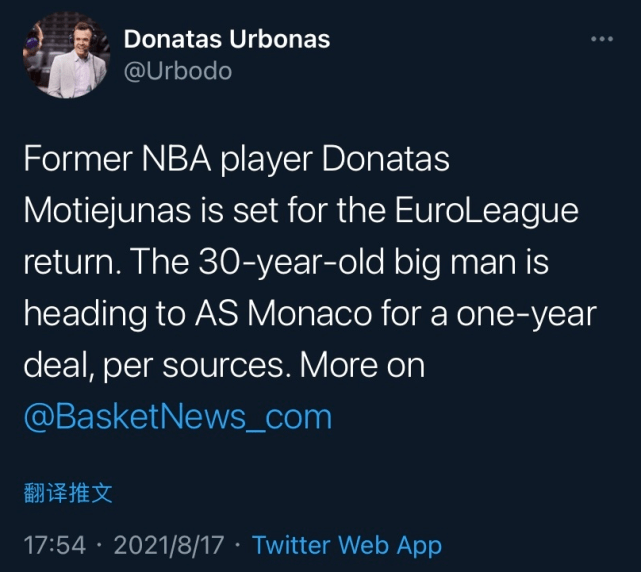The width and height of the screenshot is (641, 572).
Task: Open the @BasketNews_com mention link
Action: pyautogui.click(x=177, y=416)
